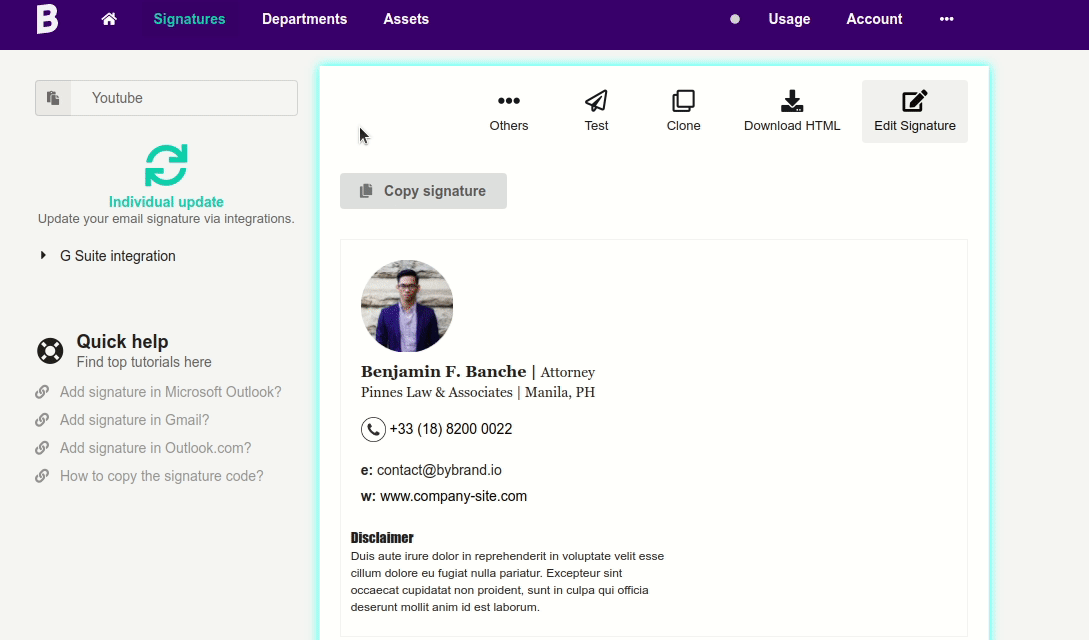Go to the home icon
Image resolution: width=1089 pixels, height=640 pixels.
109,19
